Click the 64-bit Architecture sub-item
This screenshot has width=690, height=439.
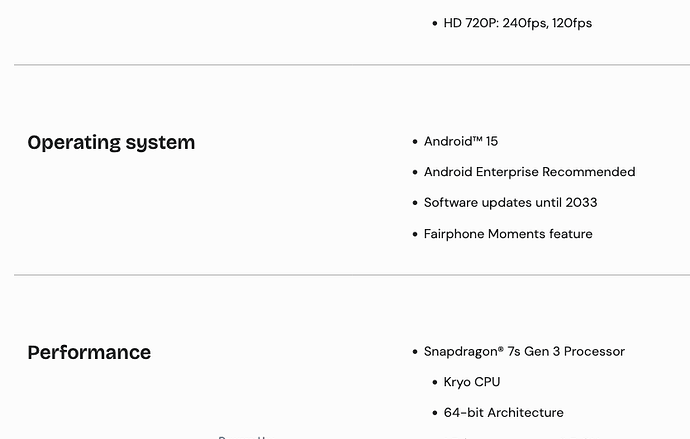[x=503, y=413]
